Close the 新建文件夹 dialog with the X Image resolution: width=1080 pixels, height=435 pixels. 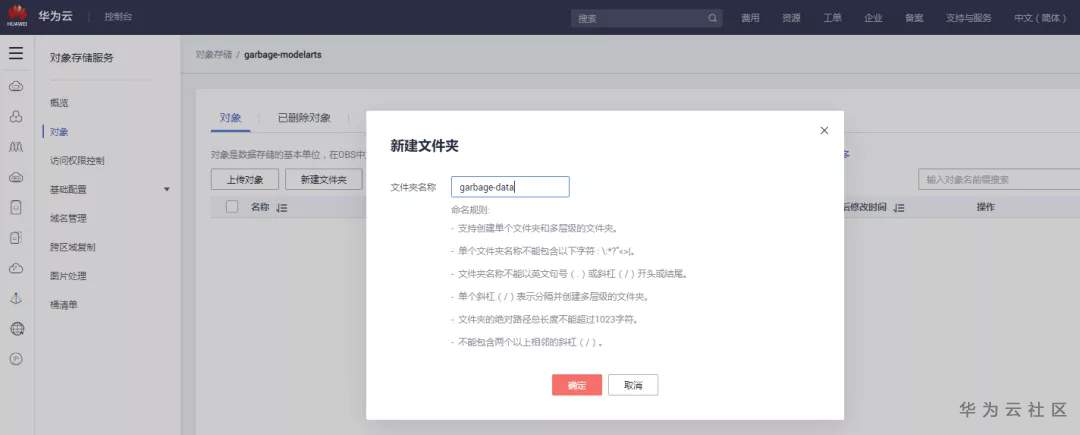point(824,131)
